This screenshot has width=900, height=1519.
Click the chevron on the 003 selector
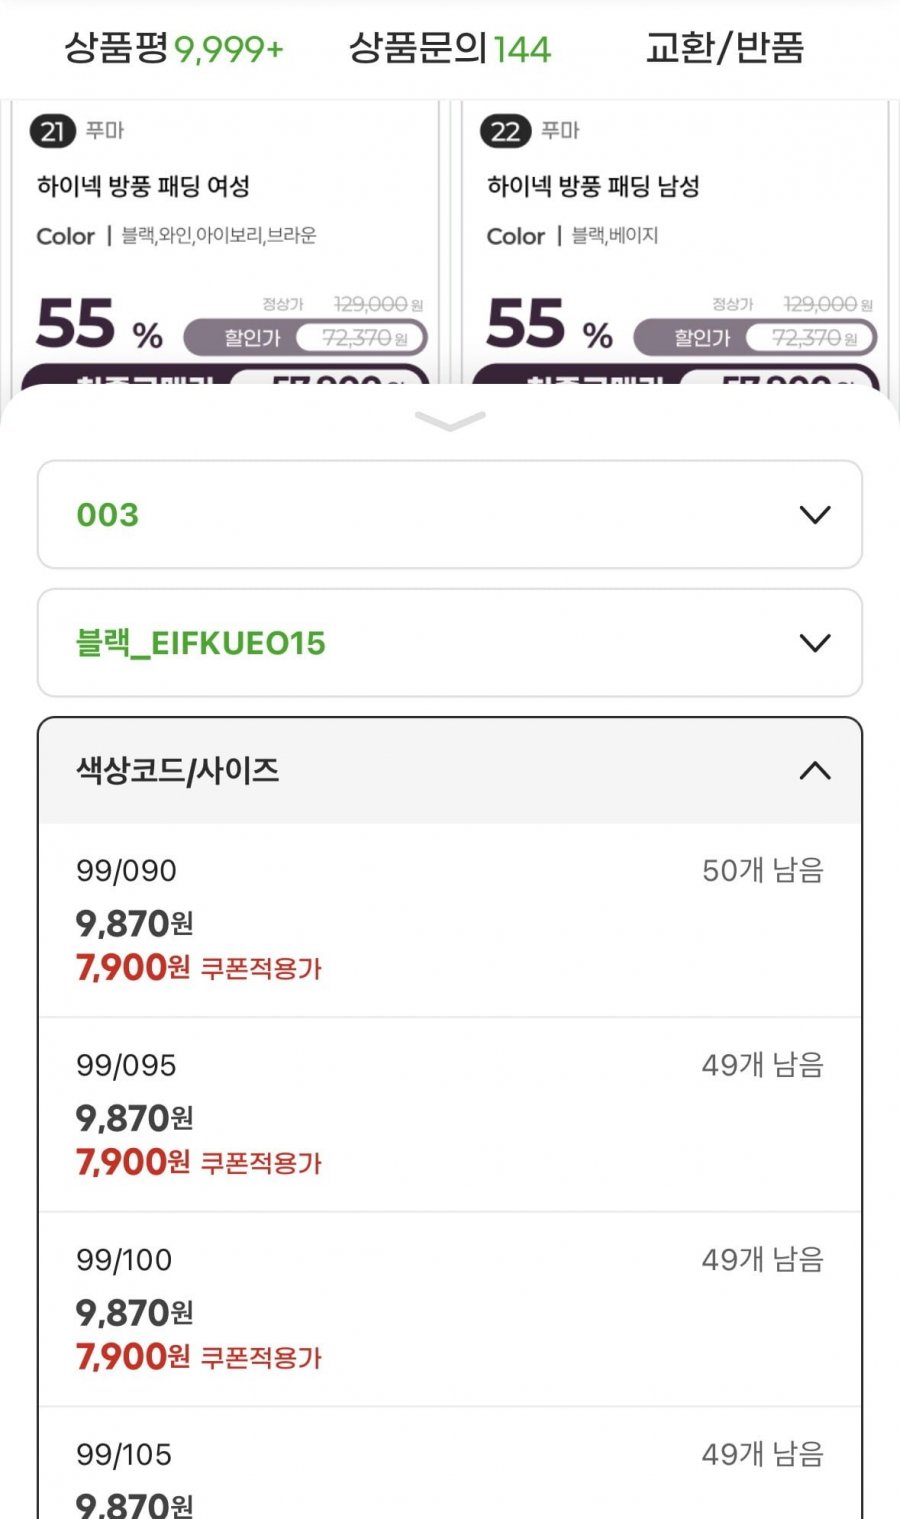(x=815, y=515)
